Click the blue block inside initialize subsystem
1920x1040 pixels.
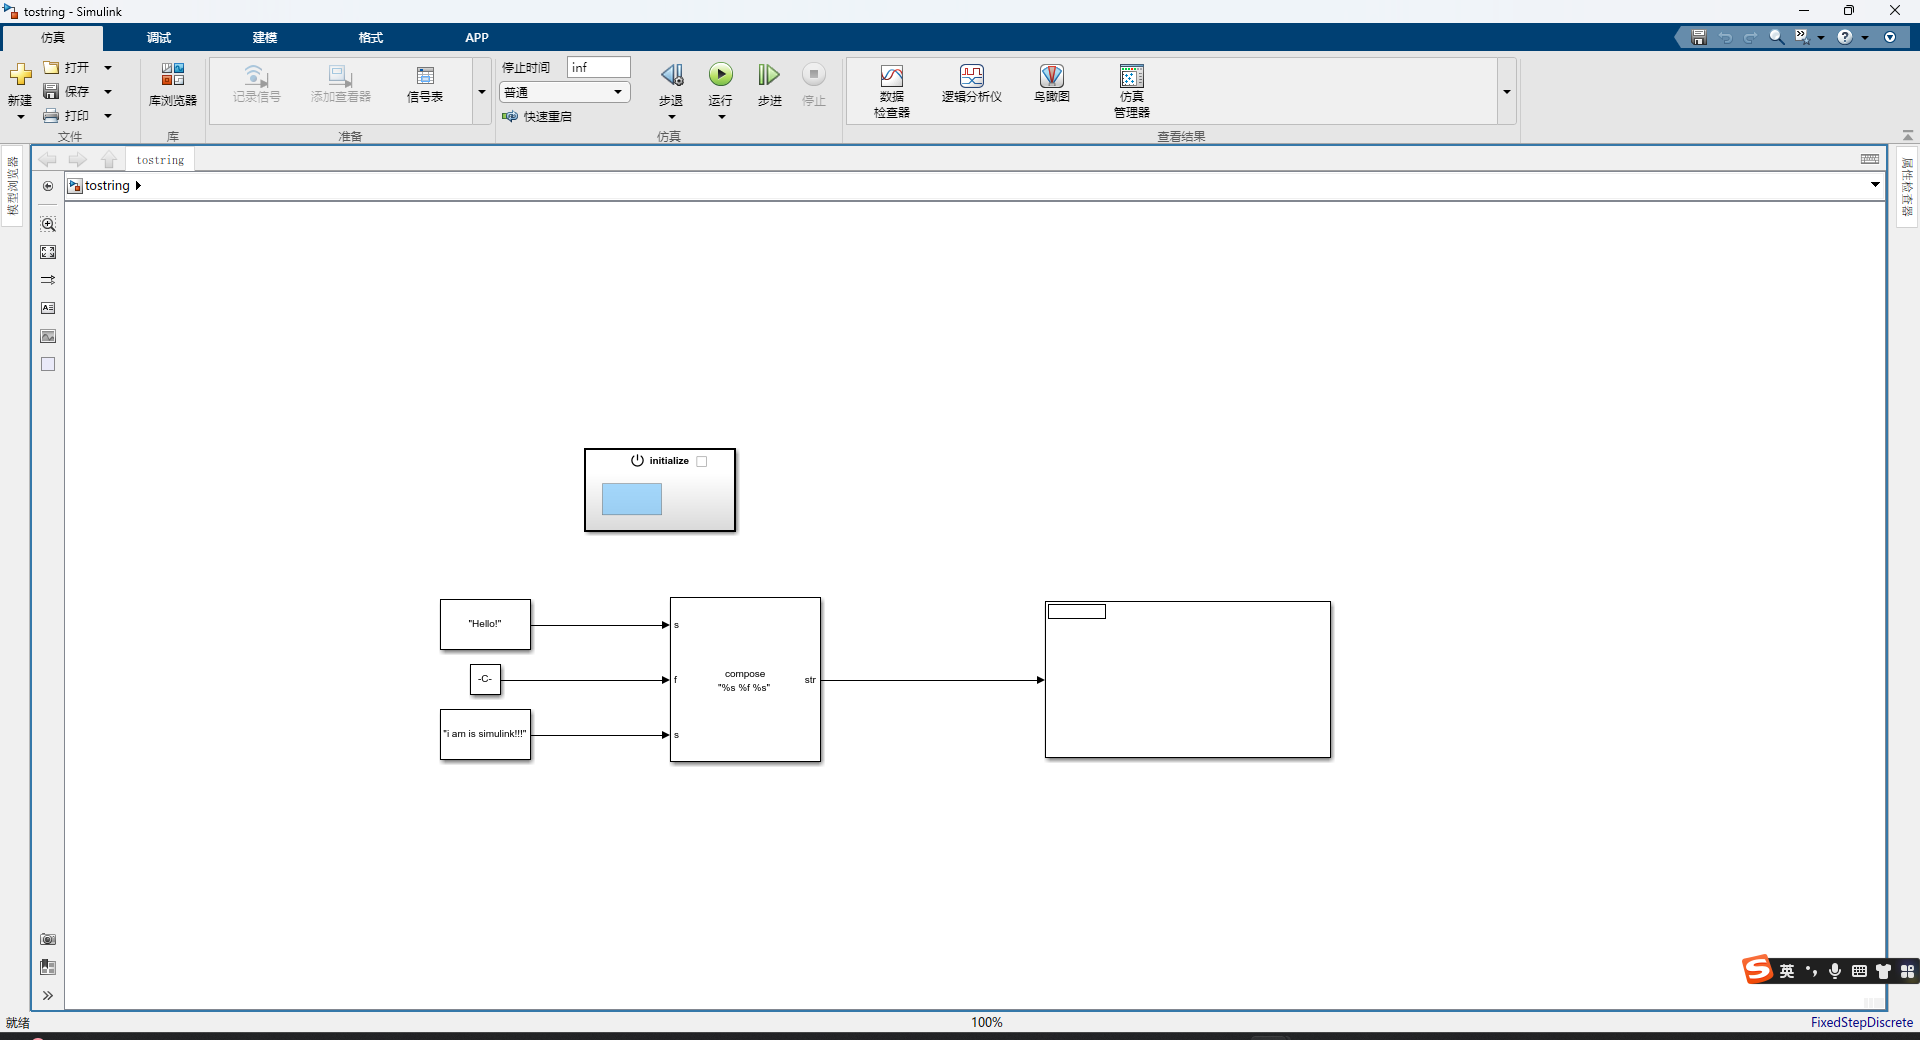[632, 499]
